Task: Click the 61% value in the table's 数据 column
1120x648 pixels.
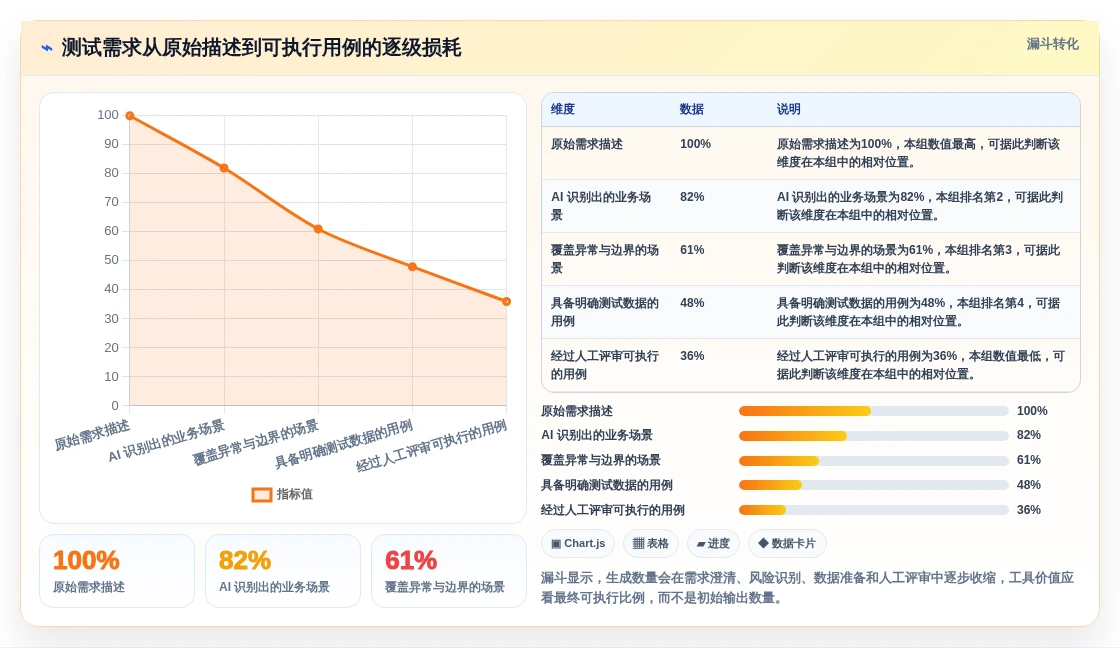Action: click(692, 250)
